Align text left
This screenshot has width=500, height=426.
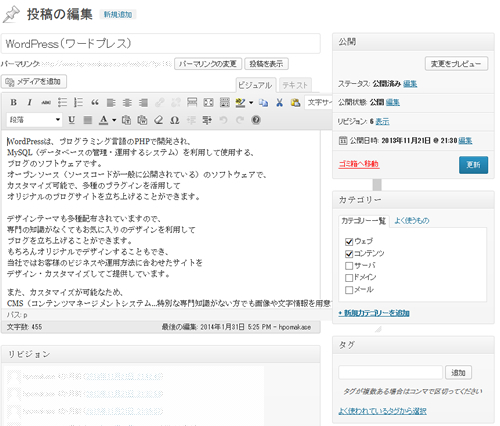point(111,102)
